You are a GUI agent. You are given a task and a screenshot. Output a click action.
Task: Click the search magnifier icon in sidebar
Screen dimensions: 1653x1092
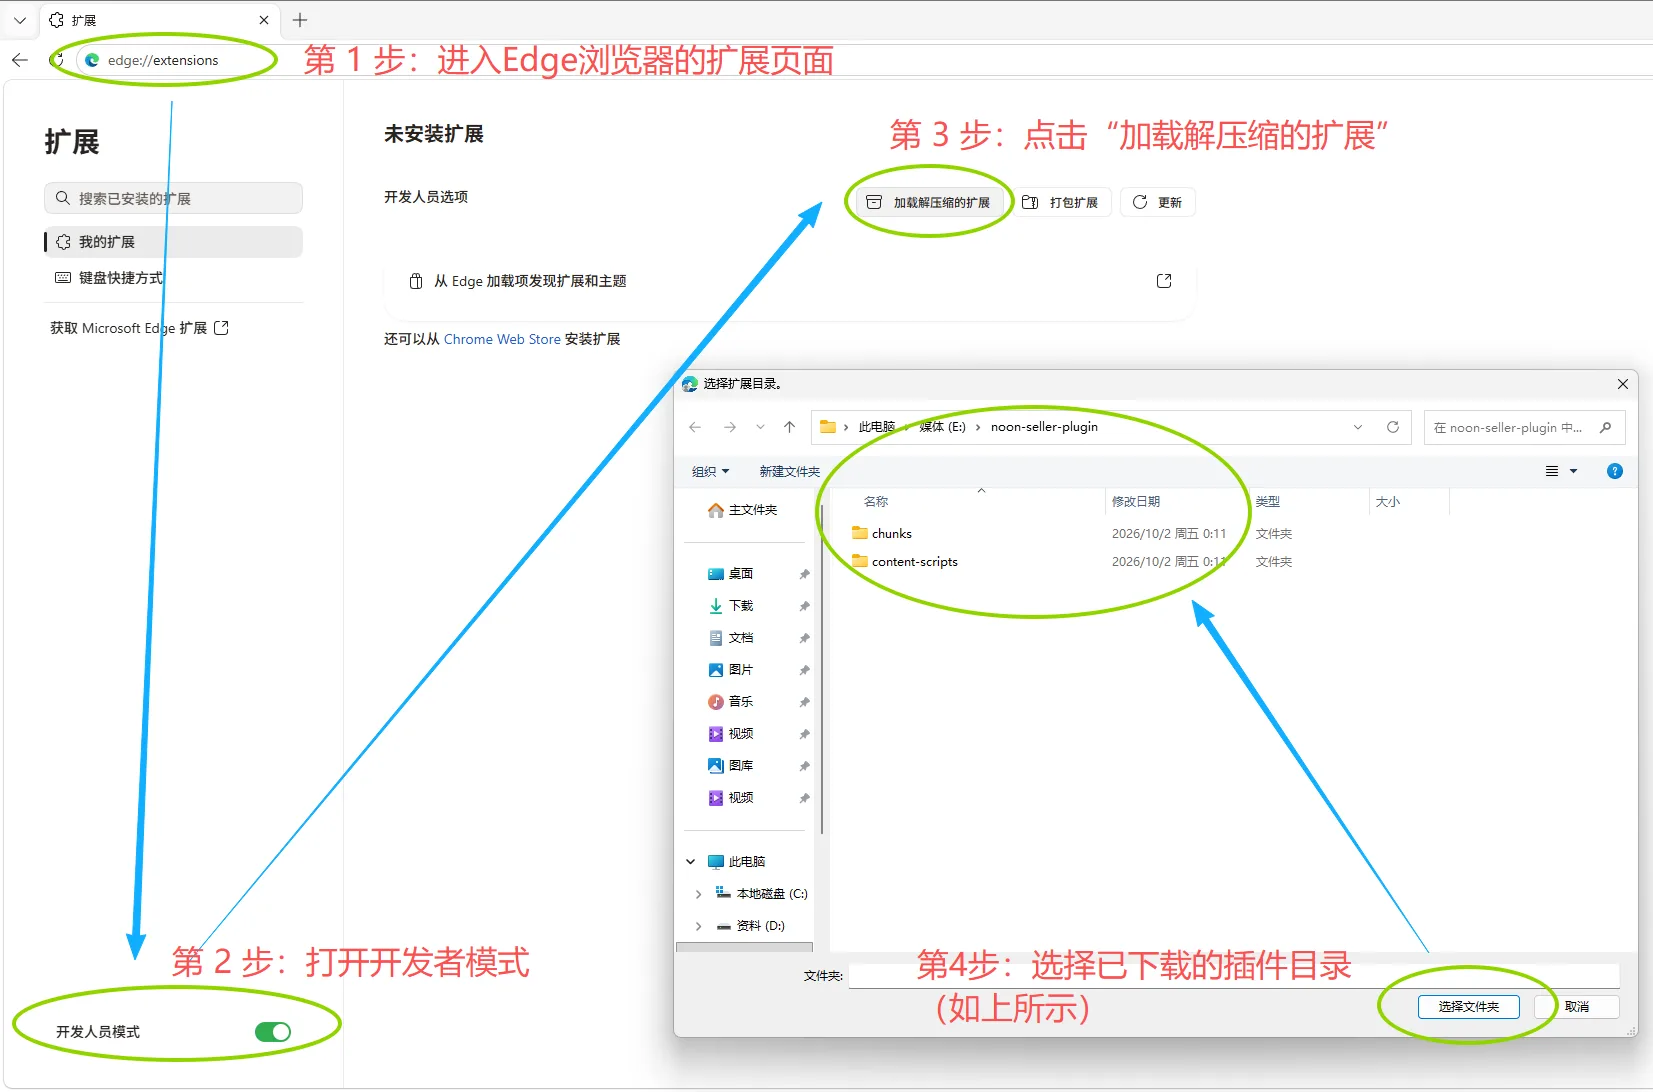63,198
